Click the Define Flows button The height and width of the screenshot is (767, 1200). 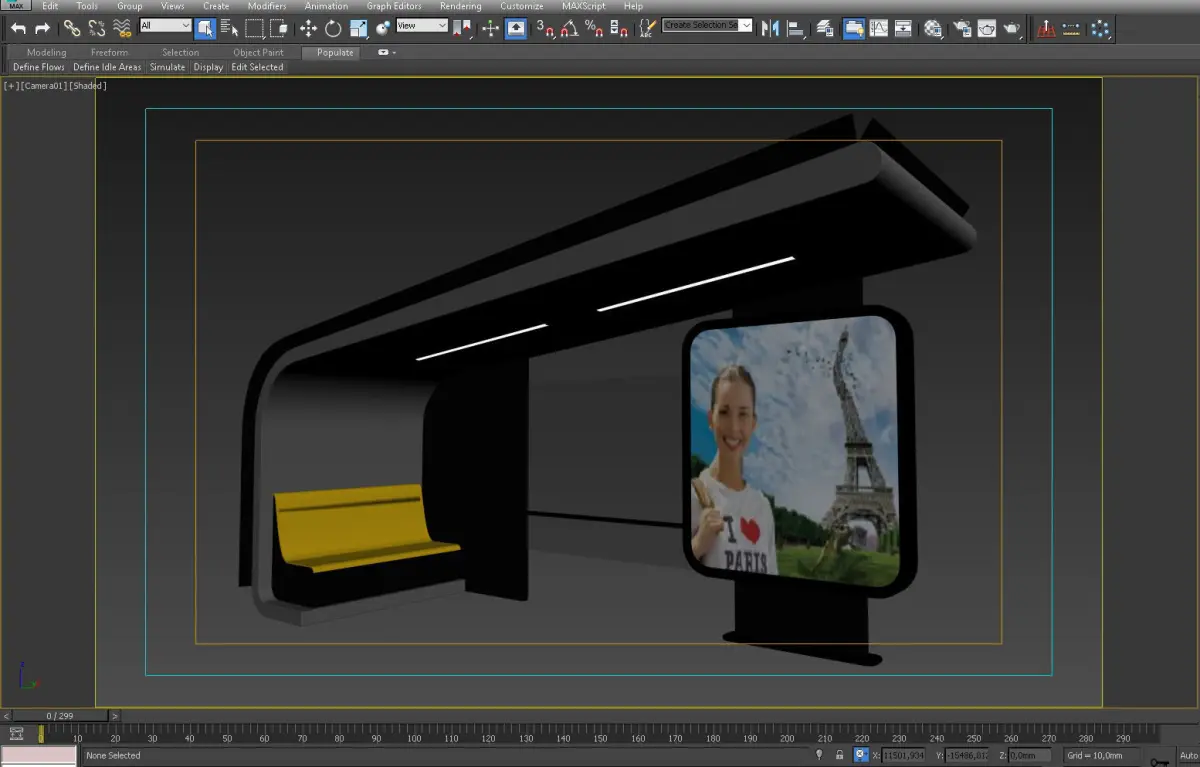tap(38, 67)
